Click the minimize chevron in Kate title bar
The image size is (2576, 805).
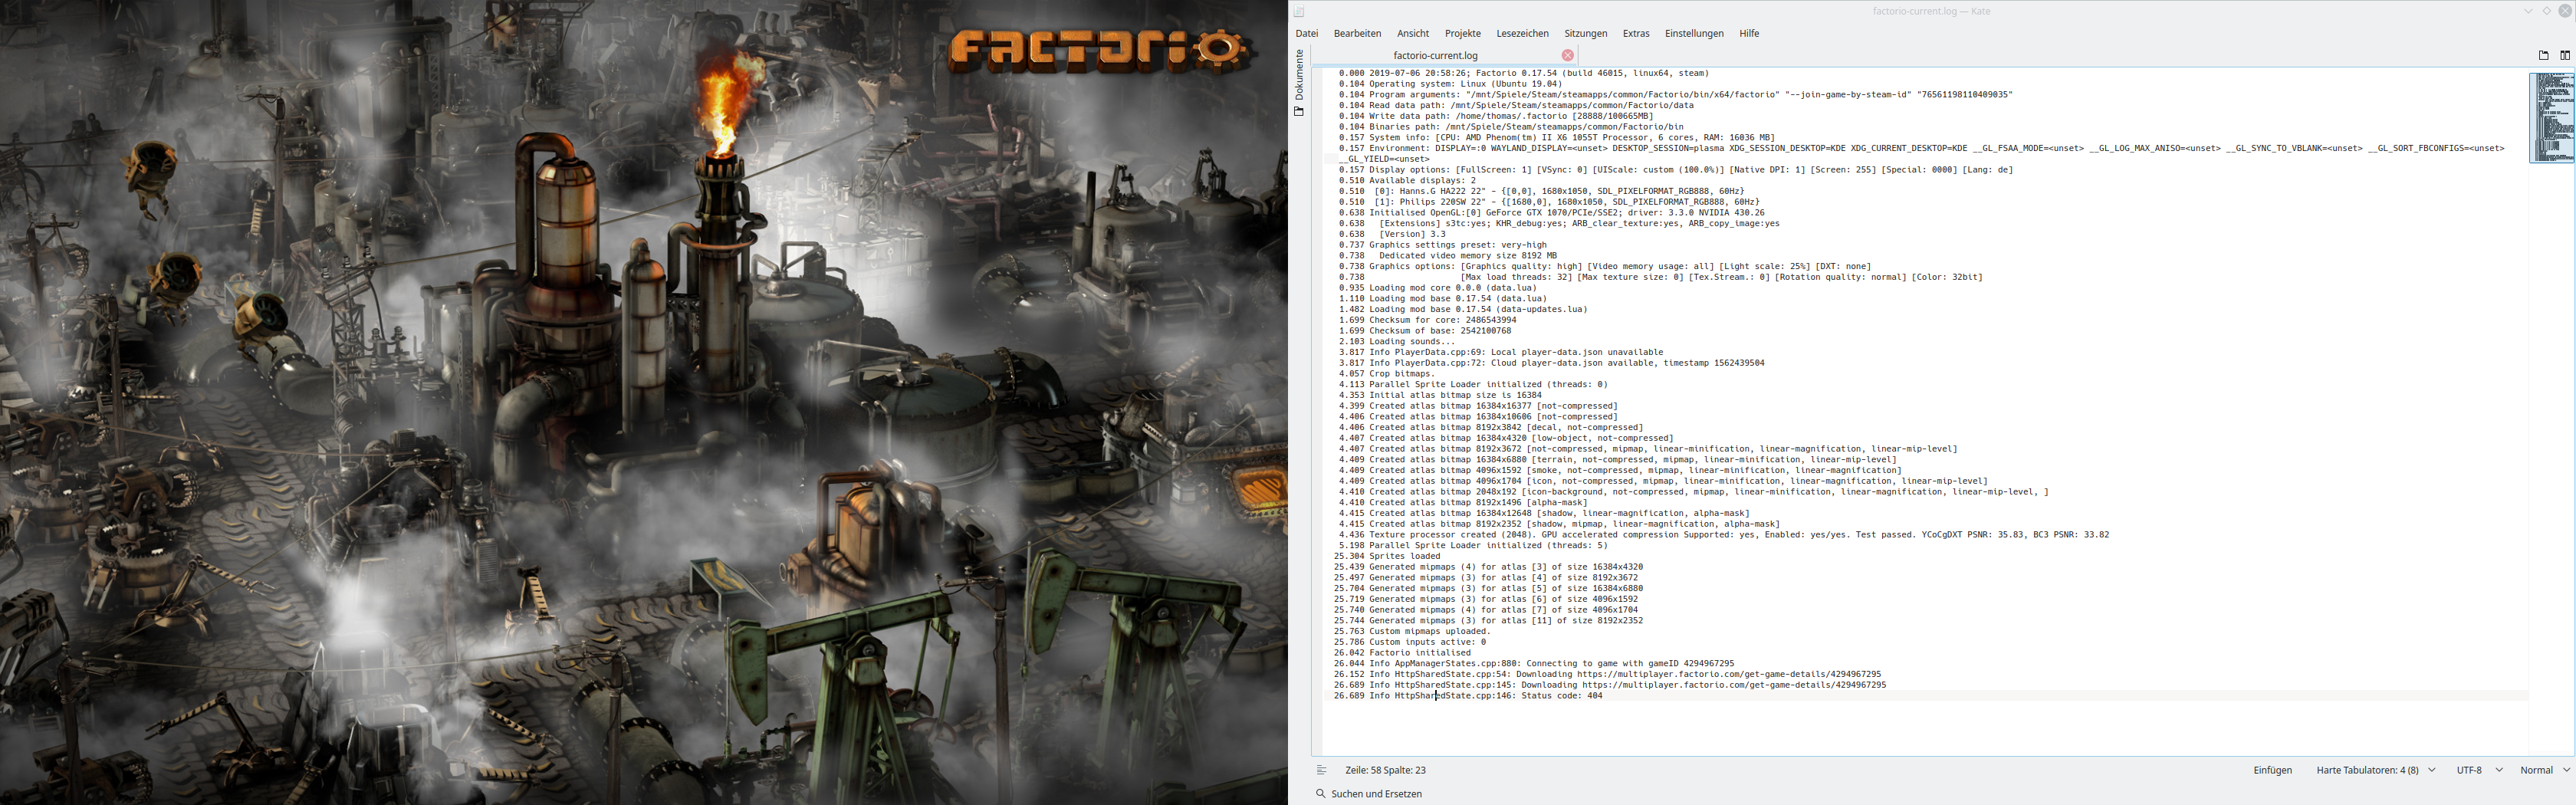2528,12
